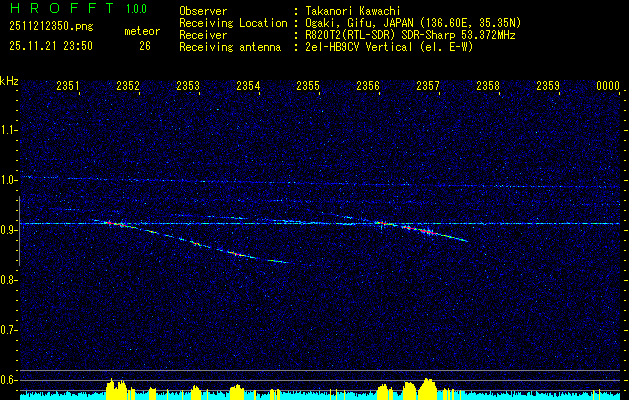Screen dimensions: 629x400
Task: Click the Receiver field label
Action: [x=203, y=35]
